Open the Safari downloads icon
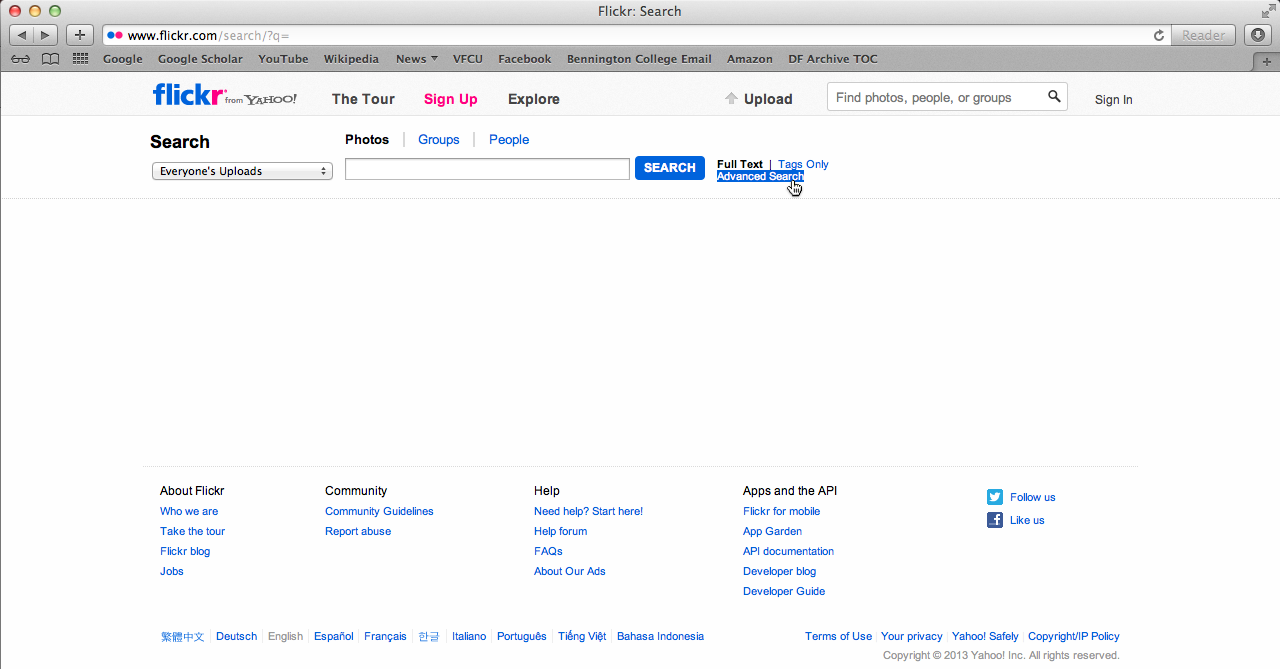 (1258, 35)
